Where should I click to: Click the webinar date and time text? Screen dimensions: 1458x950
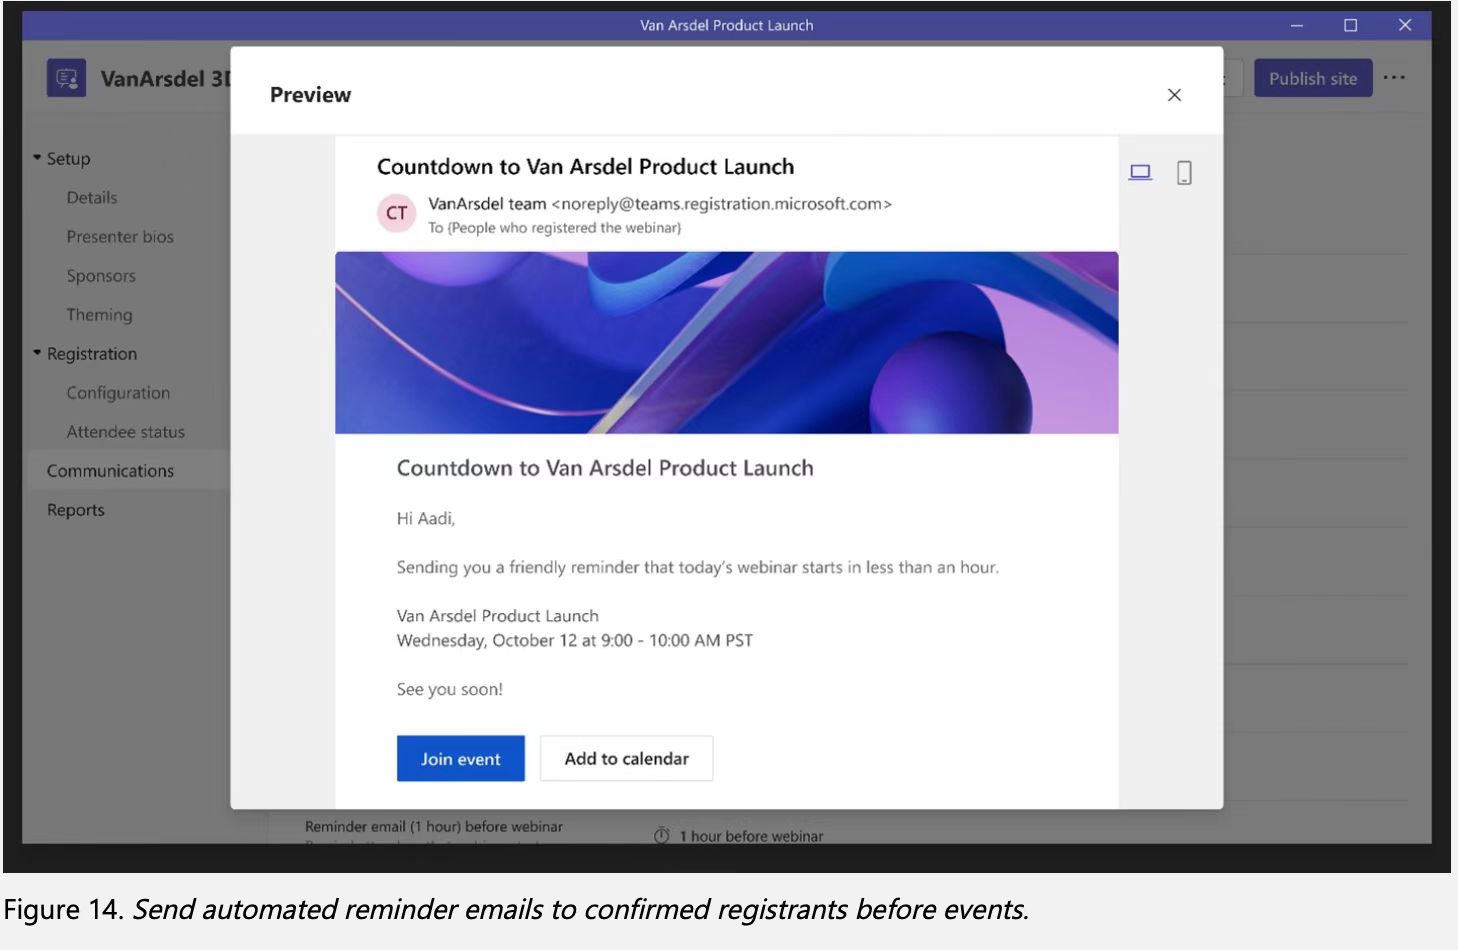[x=575, y=641]
